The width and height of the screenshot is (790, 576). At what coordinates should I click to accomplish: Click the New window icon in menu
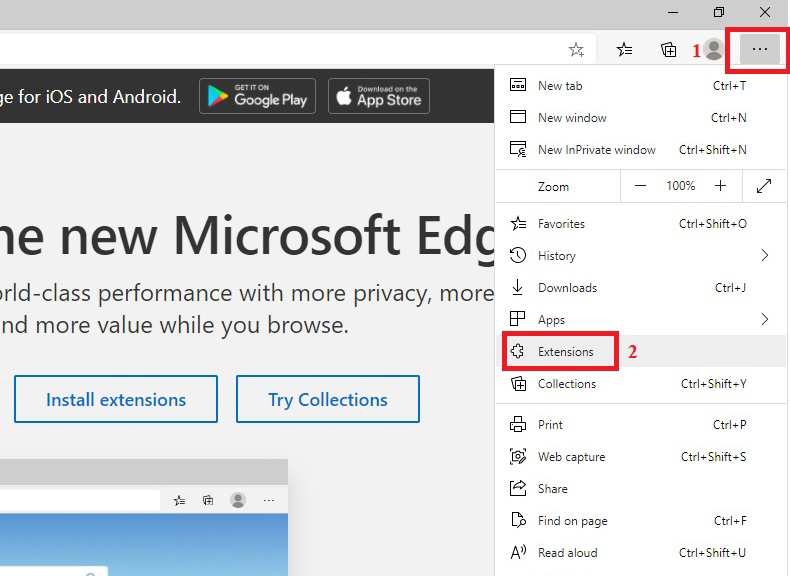(518, 117)
